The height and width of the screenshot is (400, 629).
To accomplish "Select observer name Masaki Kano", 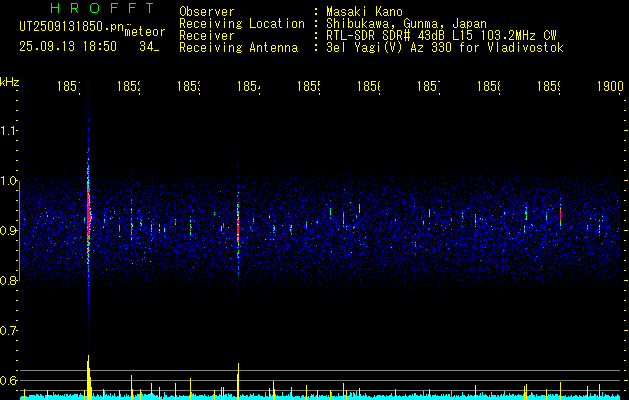I will coord(364,11).
